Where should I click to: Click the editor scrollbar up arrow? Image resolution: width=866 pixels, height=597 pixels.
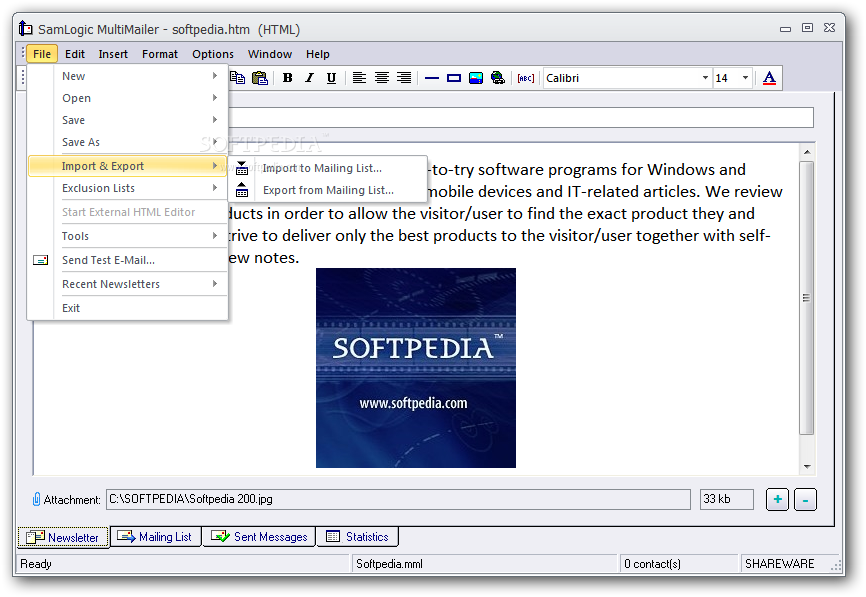[x=807, y=152]
